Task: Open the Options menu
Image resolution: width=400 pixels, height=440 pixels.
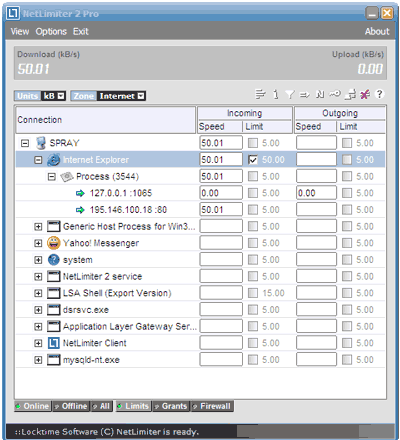Action: (x=51, y=31)
